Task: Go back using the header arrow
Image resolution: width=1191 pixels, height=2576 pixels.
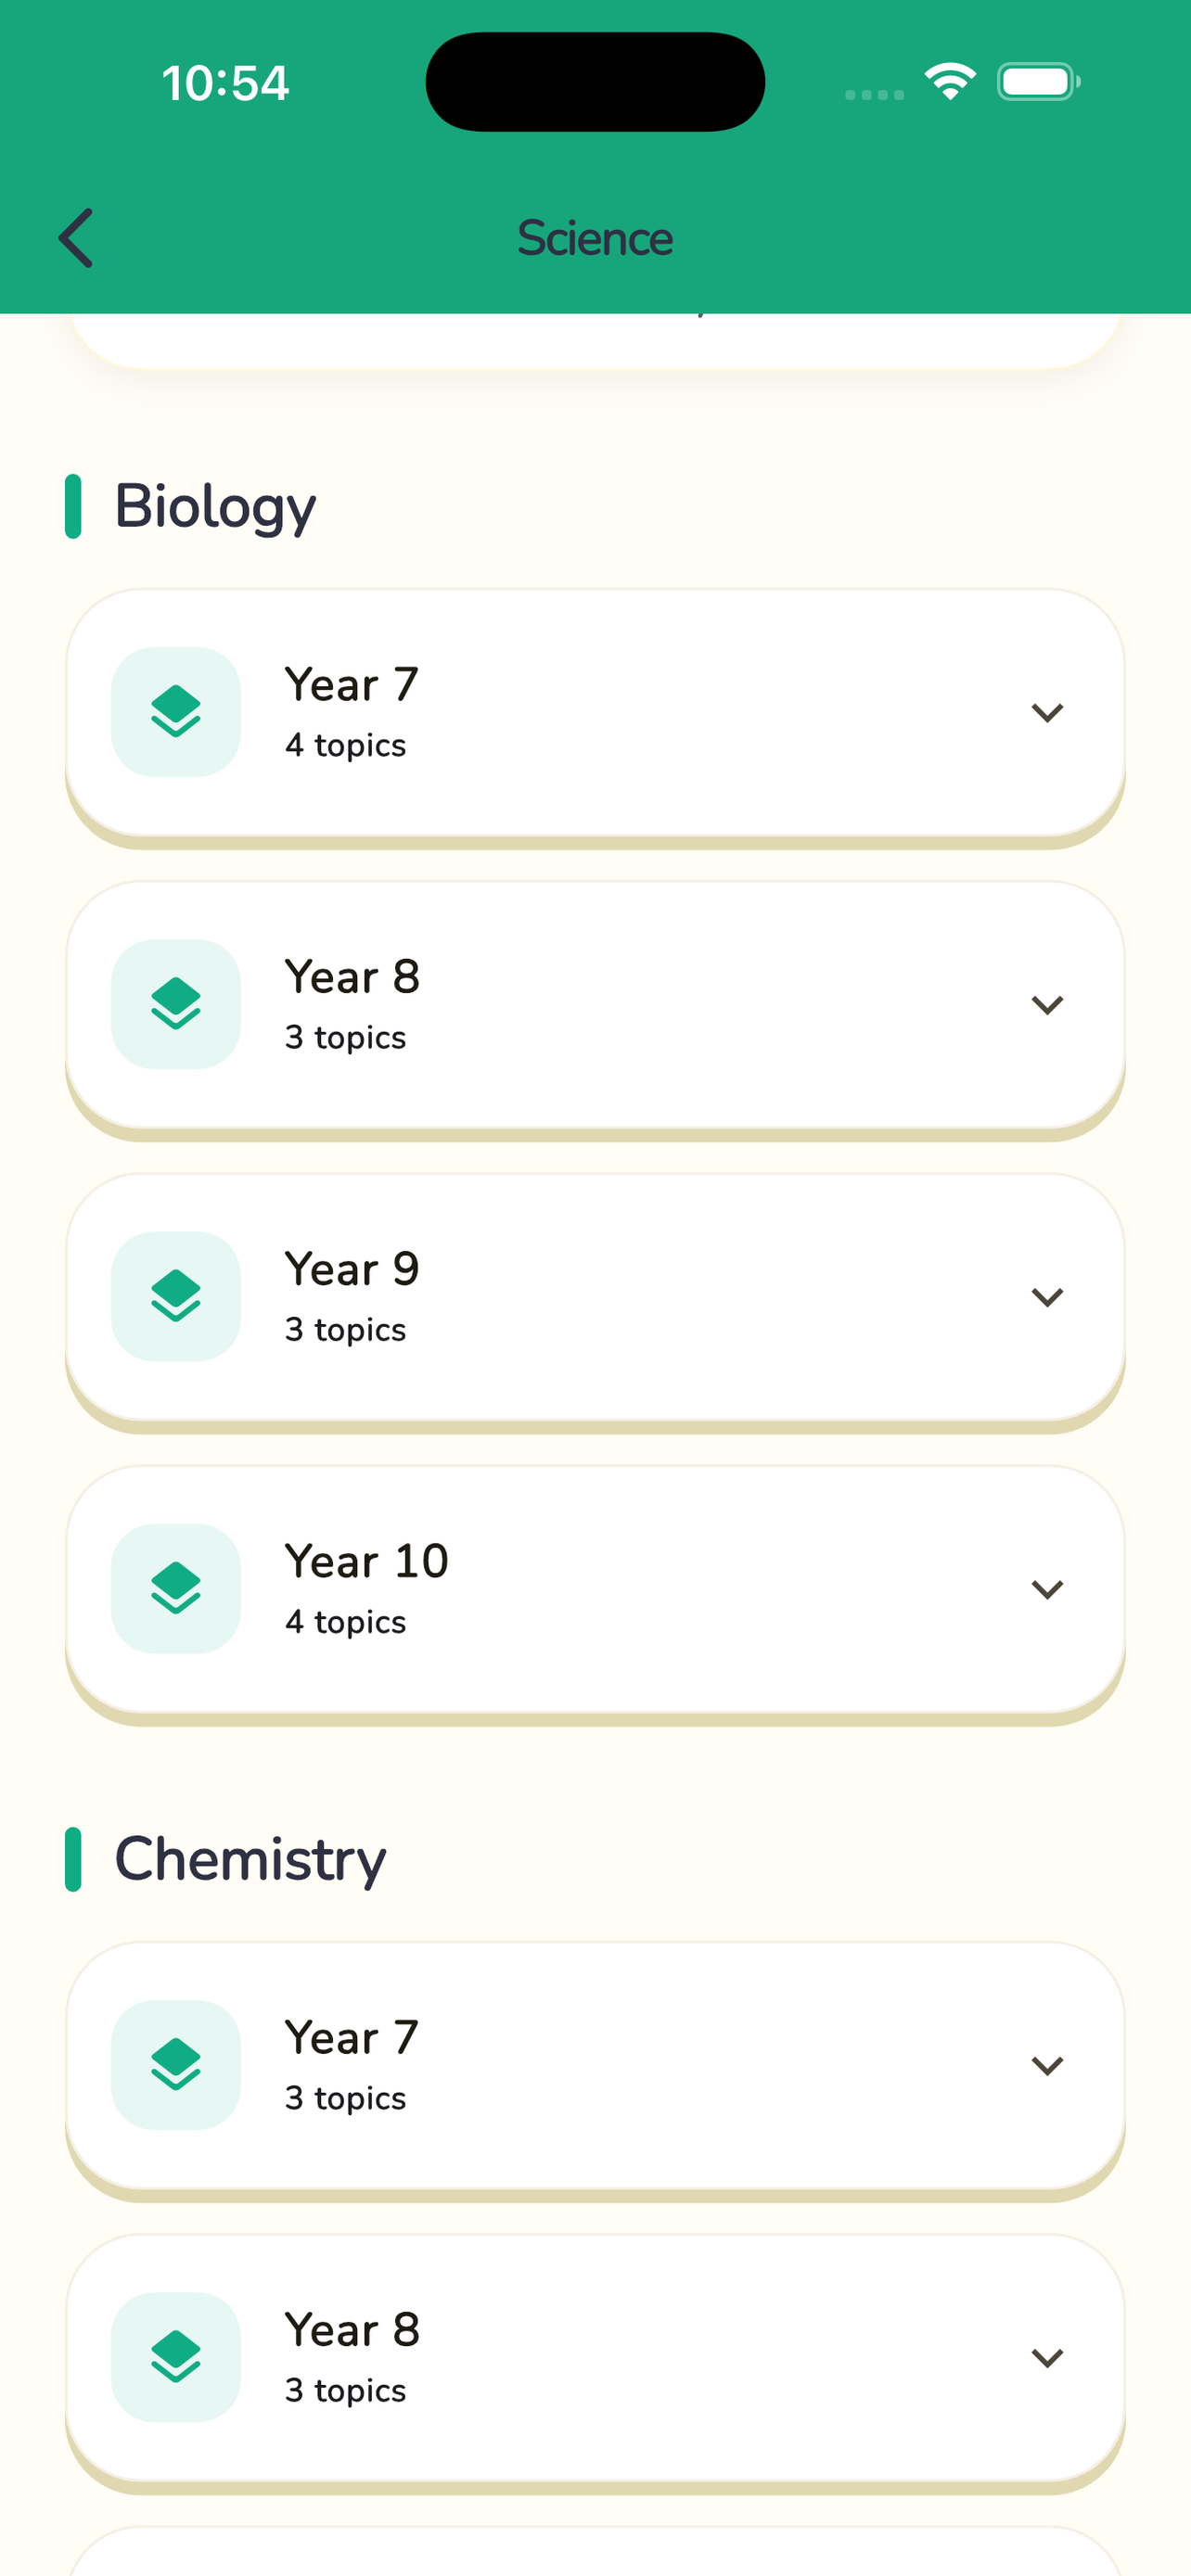Action: point(76,238)
